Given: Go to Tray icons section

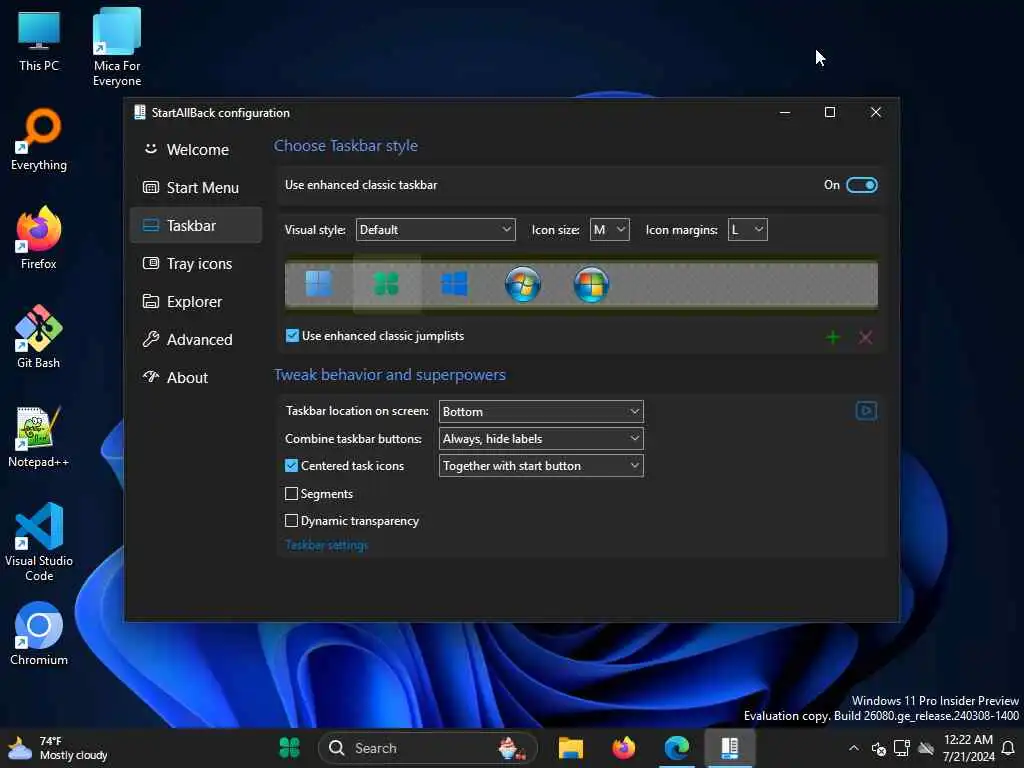Looking at the screenshot, I should point(196,263).
